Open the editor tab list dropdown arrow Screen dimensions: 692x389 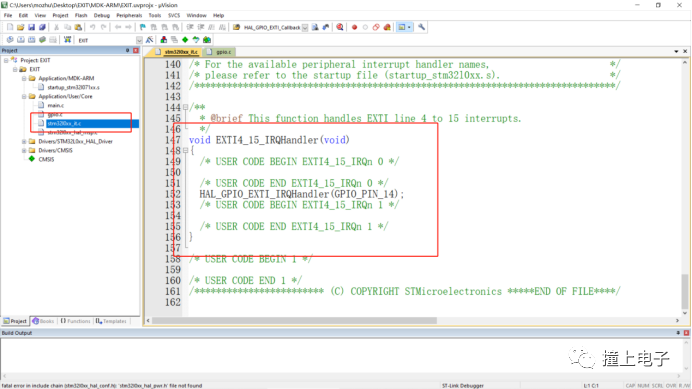(676, 52)
